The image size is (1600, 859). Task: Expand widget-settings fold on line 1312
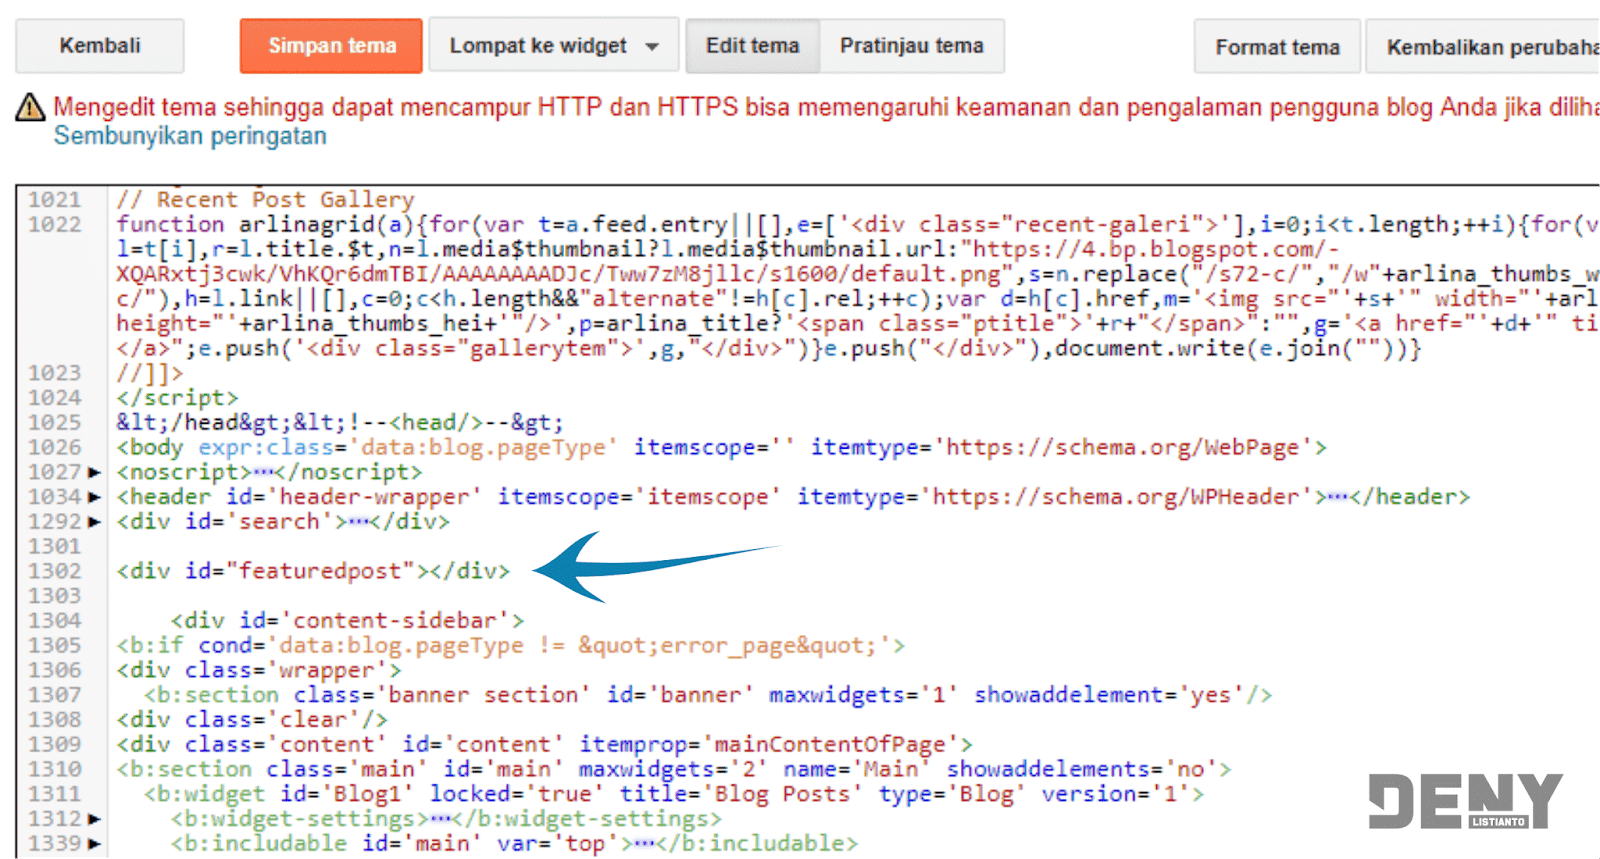tap(94, 819)
